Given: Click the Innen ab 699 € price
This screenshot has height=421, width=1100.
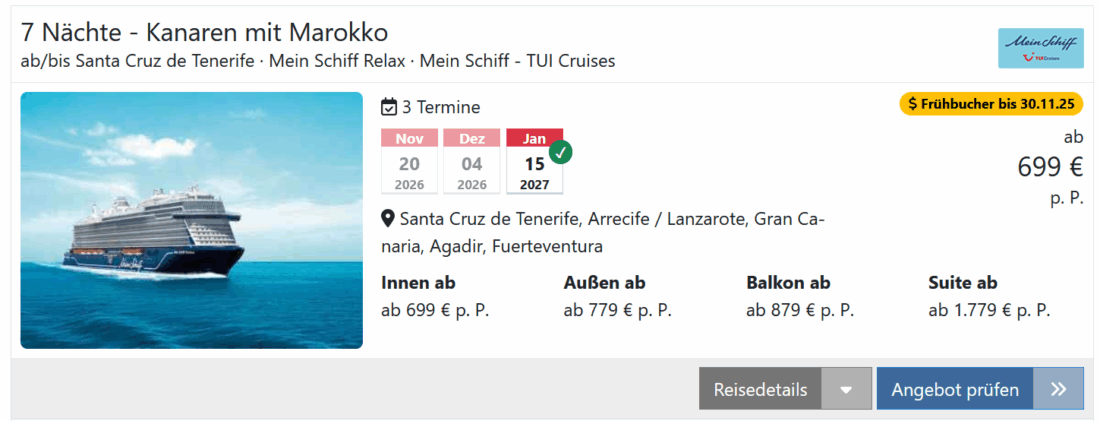Looking at the screenshot, I should [435, 310].
